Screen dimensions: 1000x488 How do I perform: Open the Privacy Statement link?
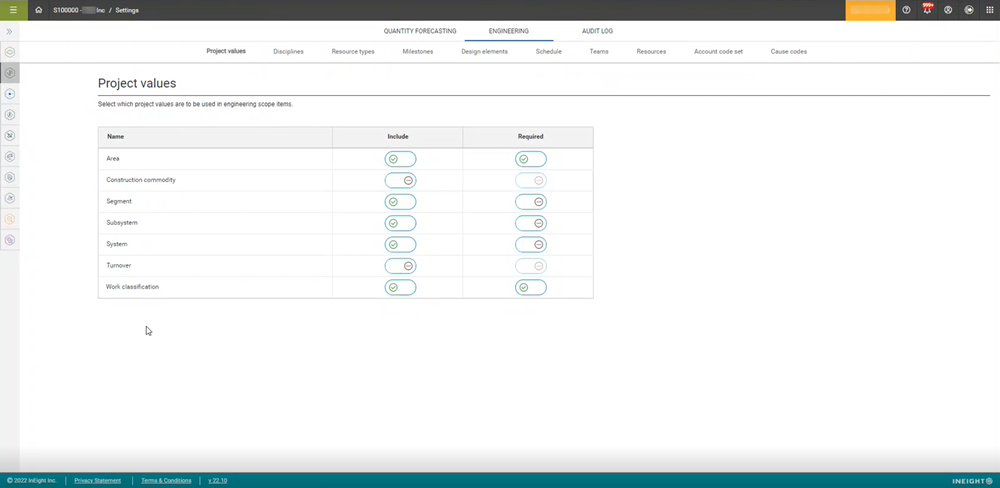pos(97,480)
